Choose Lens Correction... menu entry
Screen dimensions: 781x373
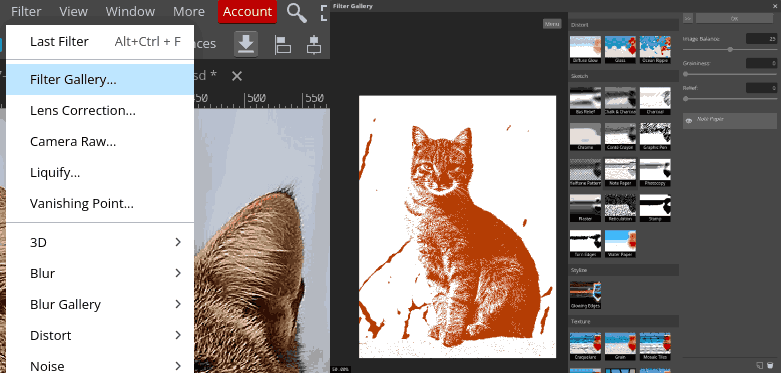click(100, 111)
